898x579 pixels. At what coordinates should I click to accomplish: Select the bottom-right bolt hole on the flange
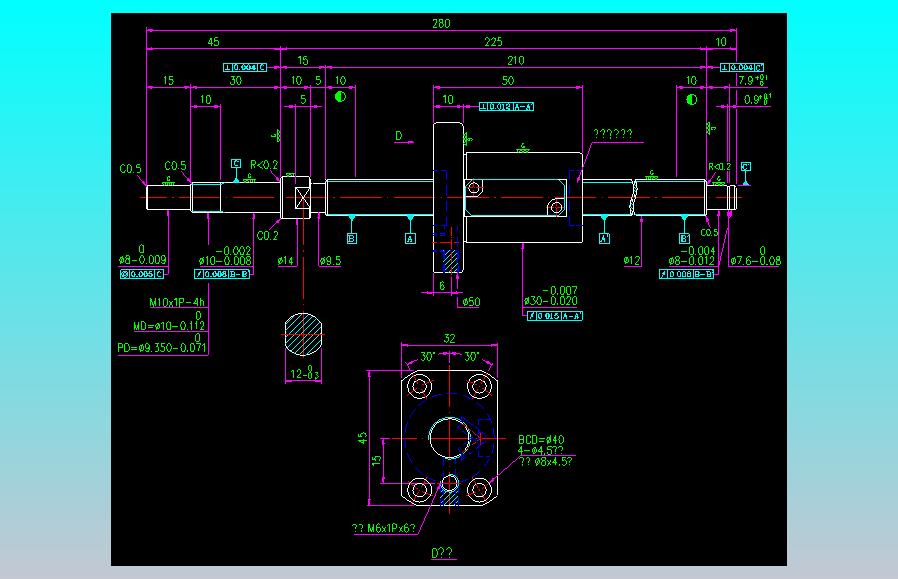pos(479,490)
